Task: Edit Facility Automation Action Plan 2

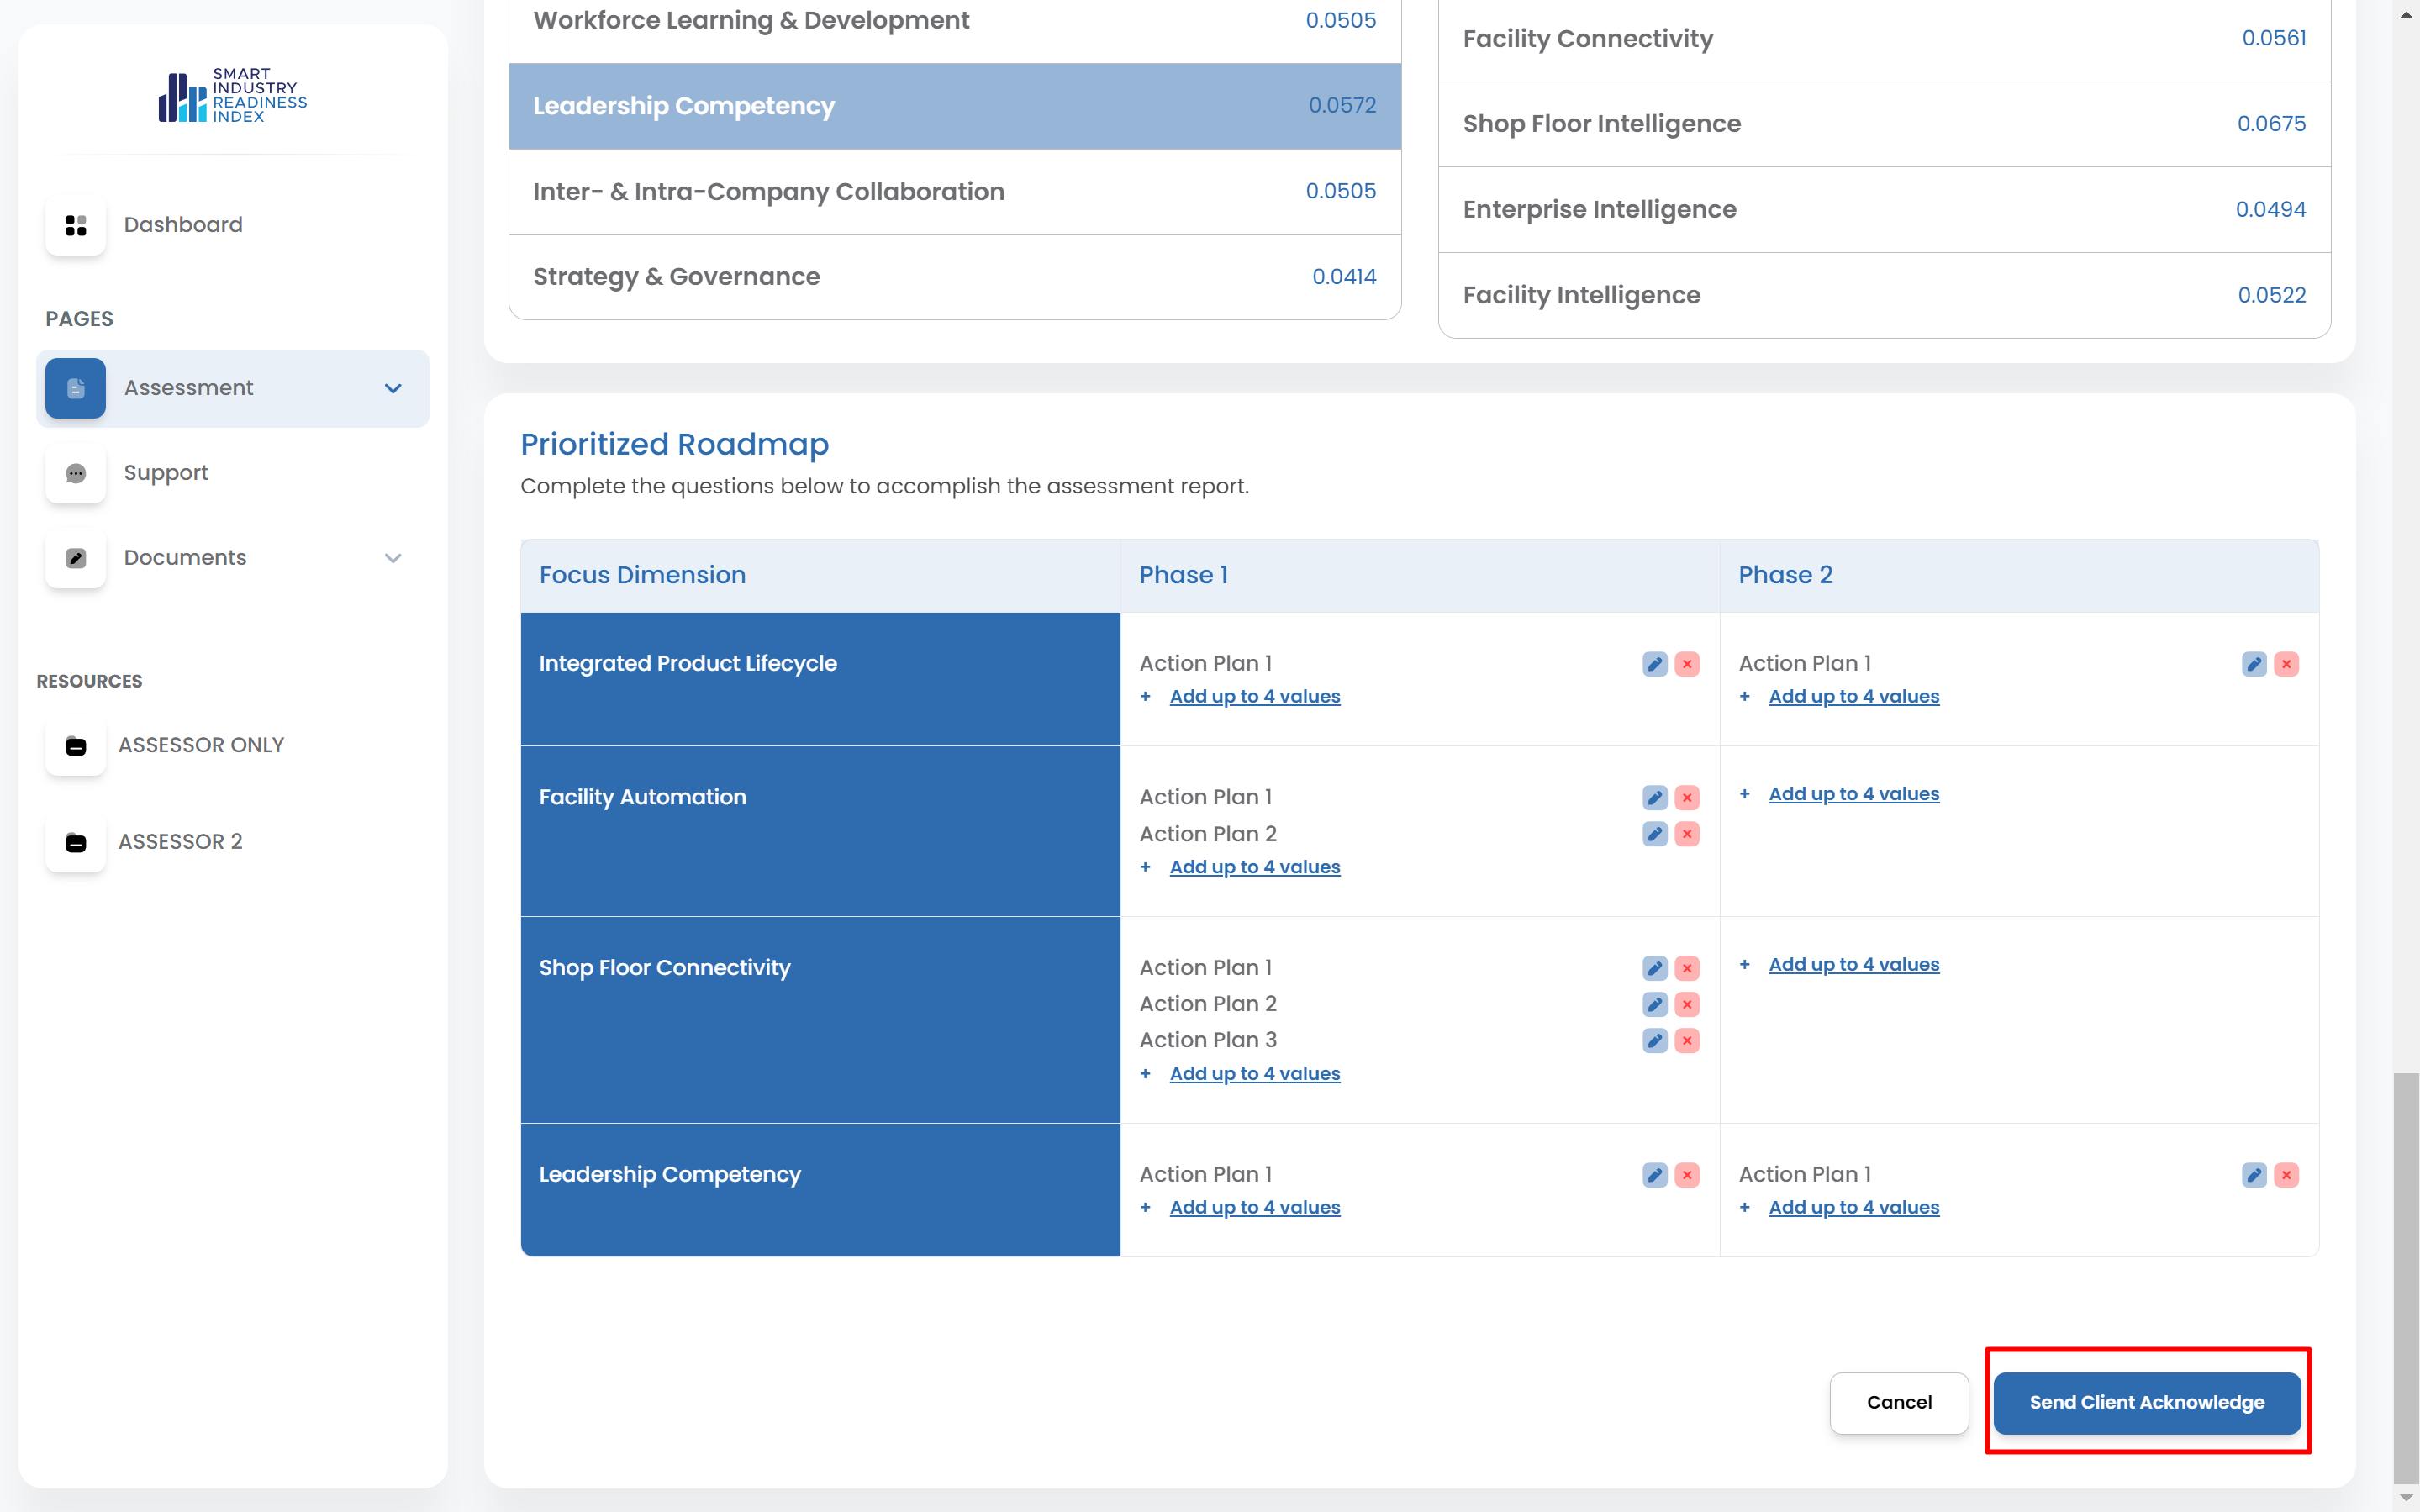Action: pos(1654,834)
